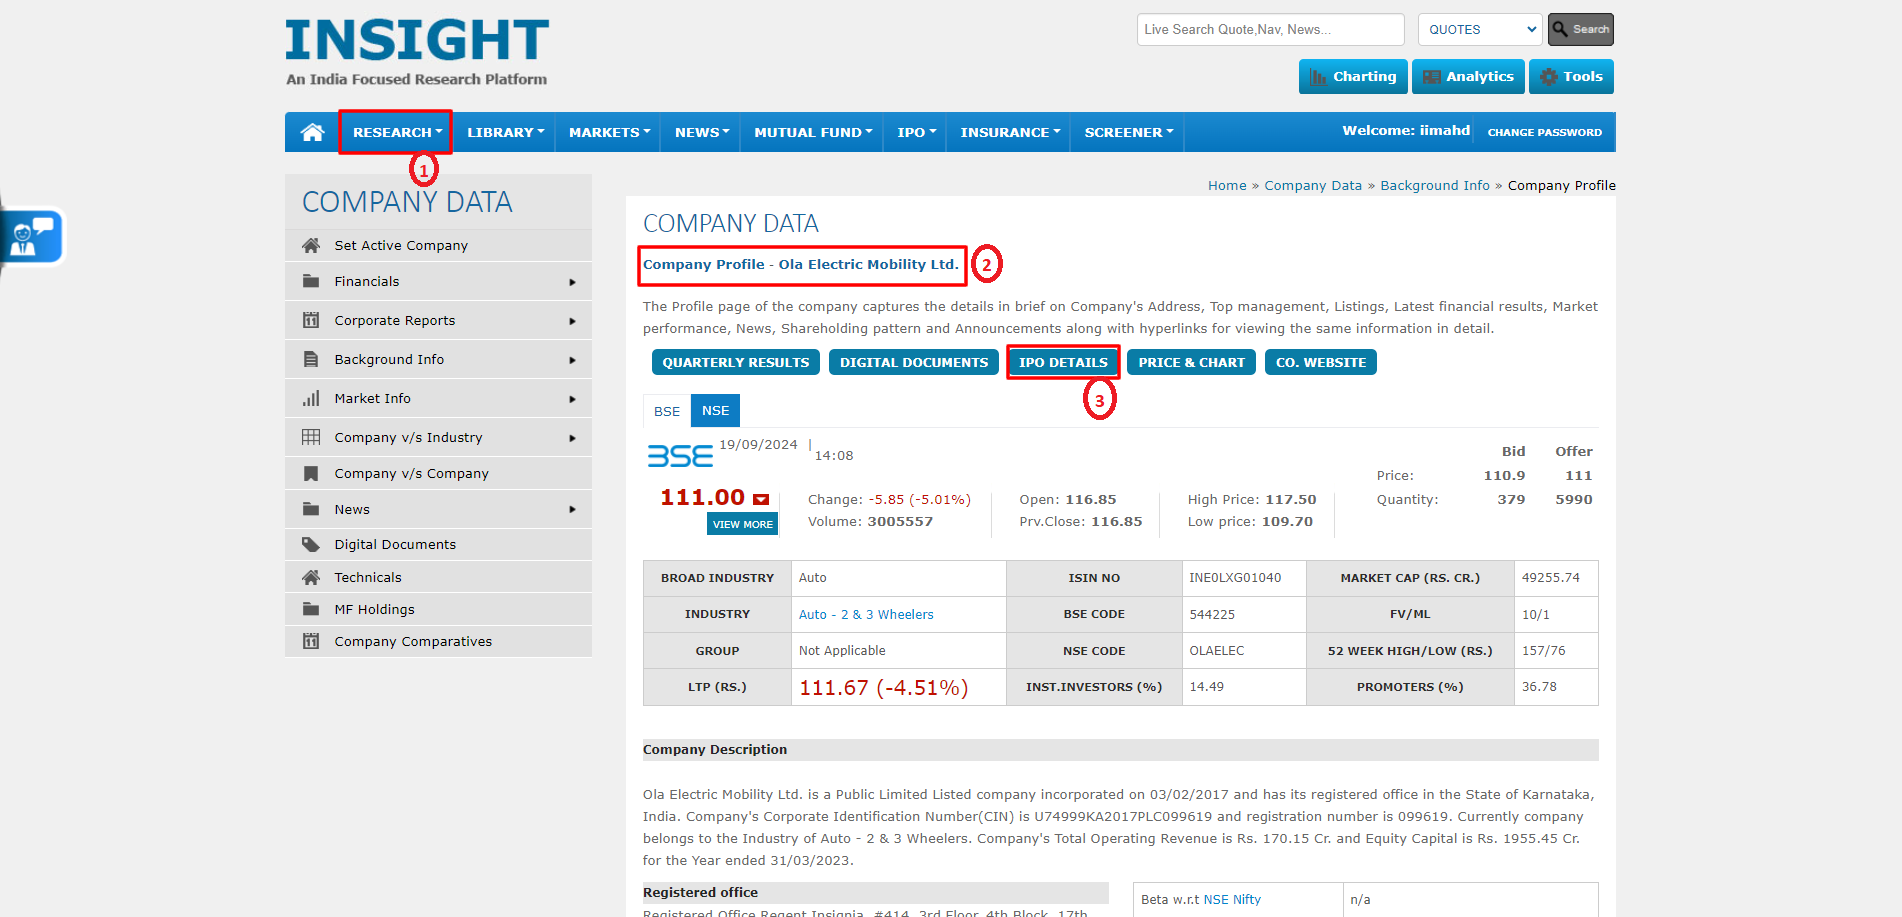Image resolution: width=1902 pixels, height=917 pixels.
Task: Focus the Live Search input field
Action: pyautogui.click(x=1270, y=29)
